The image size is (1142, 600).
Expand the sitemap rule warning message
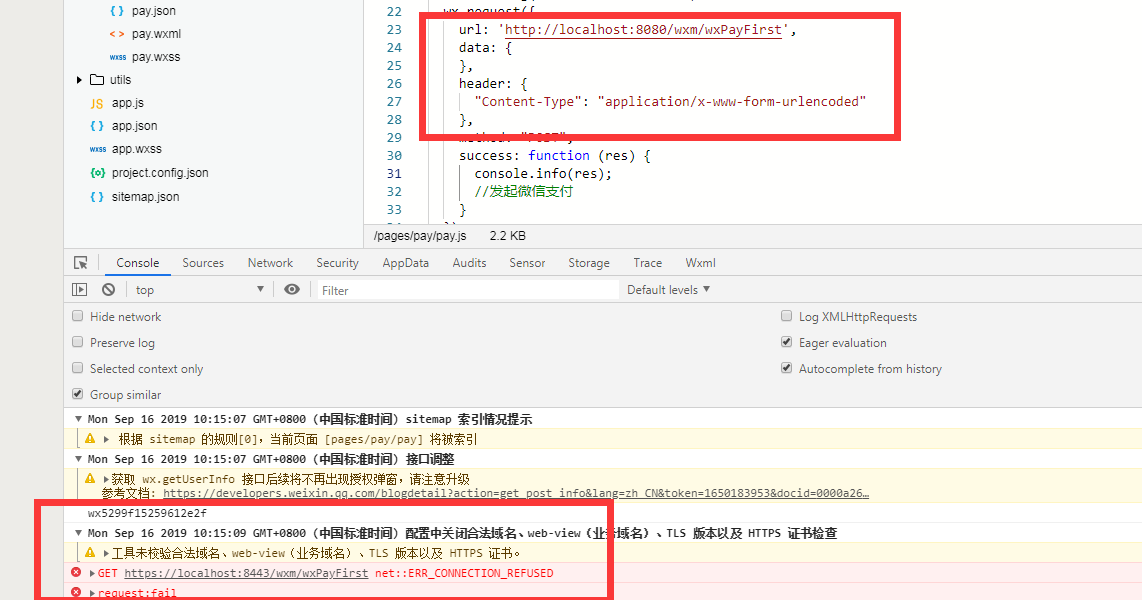pyautogui.click(x=106, y=439)
